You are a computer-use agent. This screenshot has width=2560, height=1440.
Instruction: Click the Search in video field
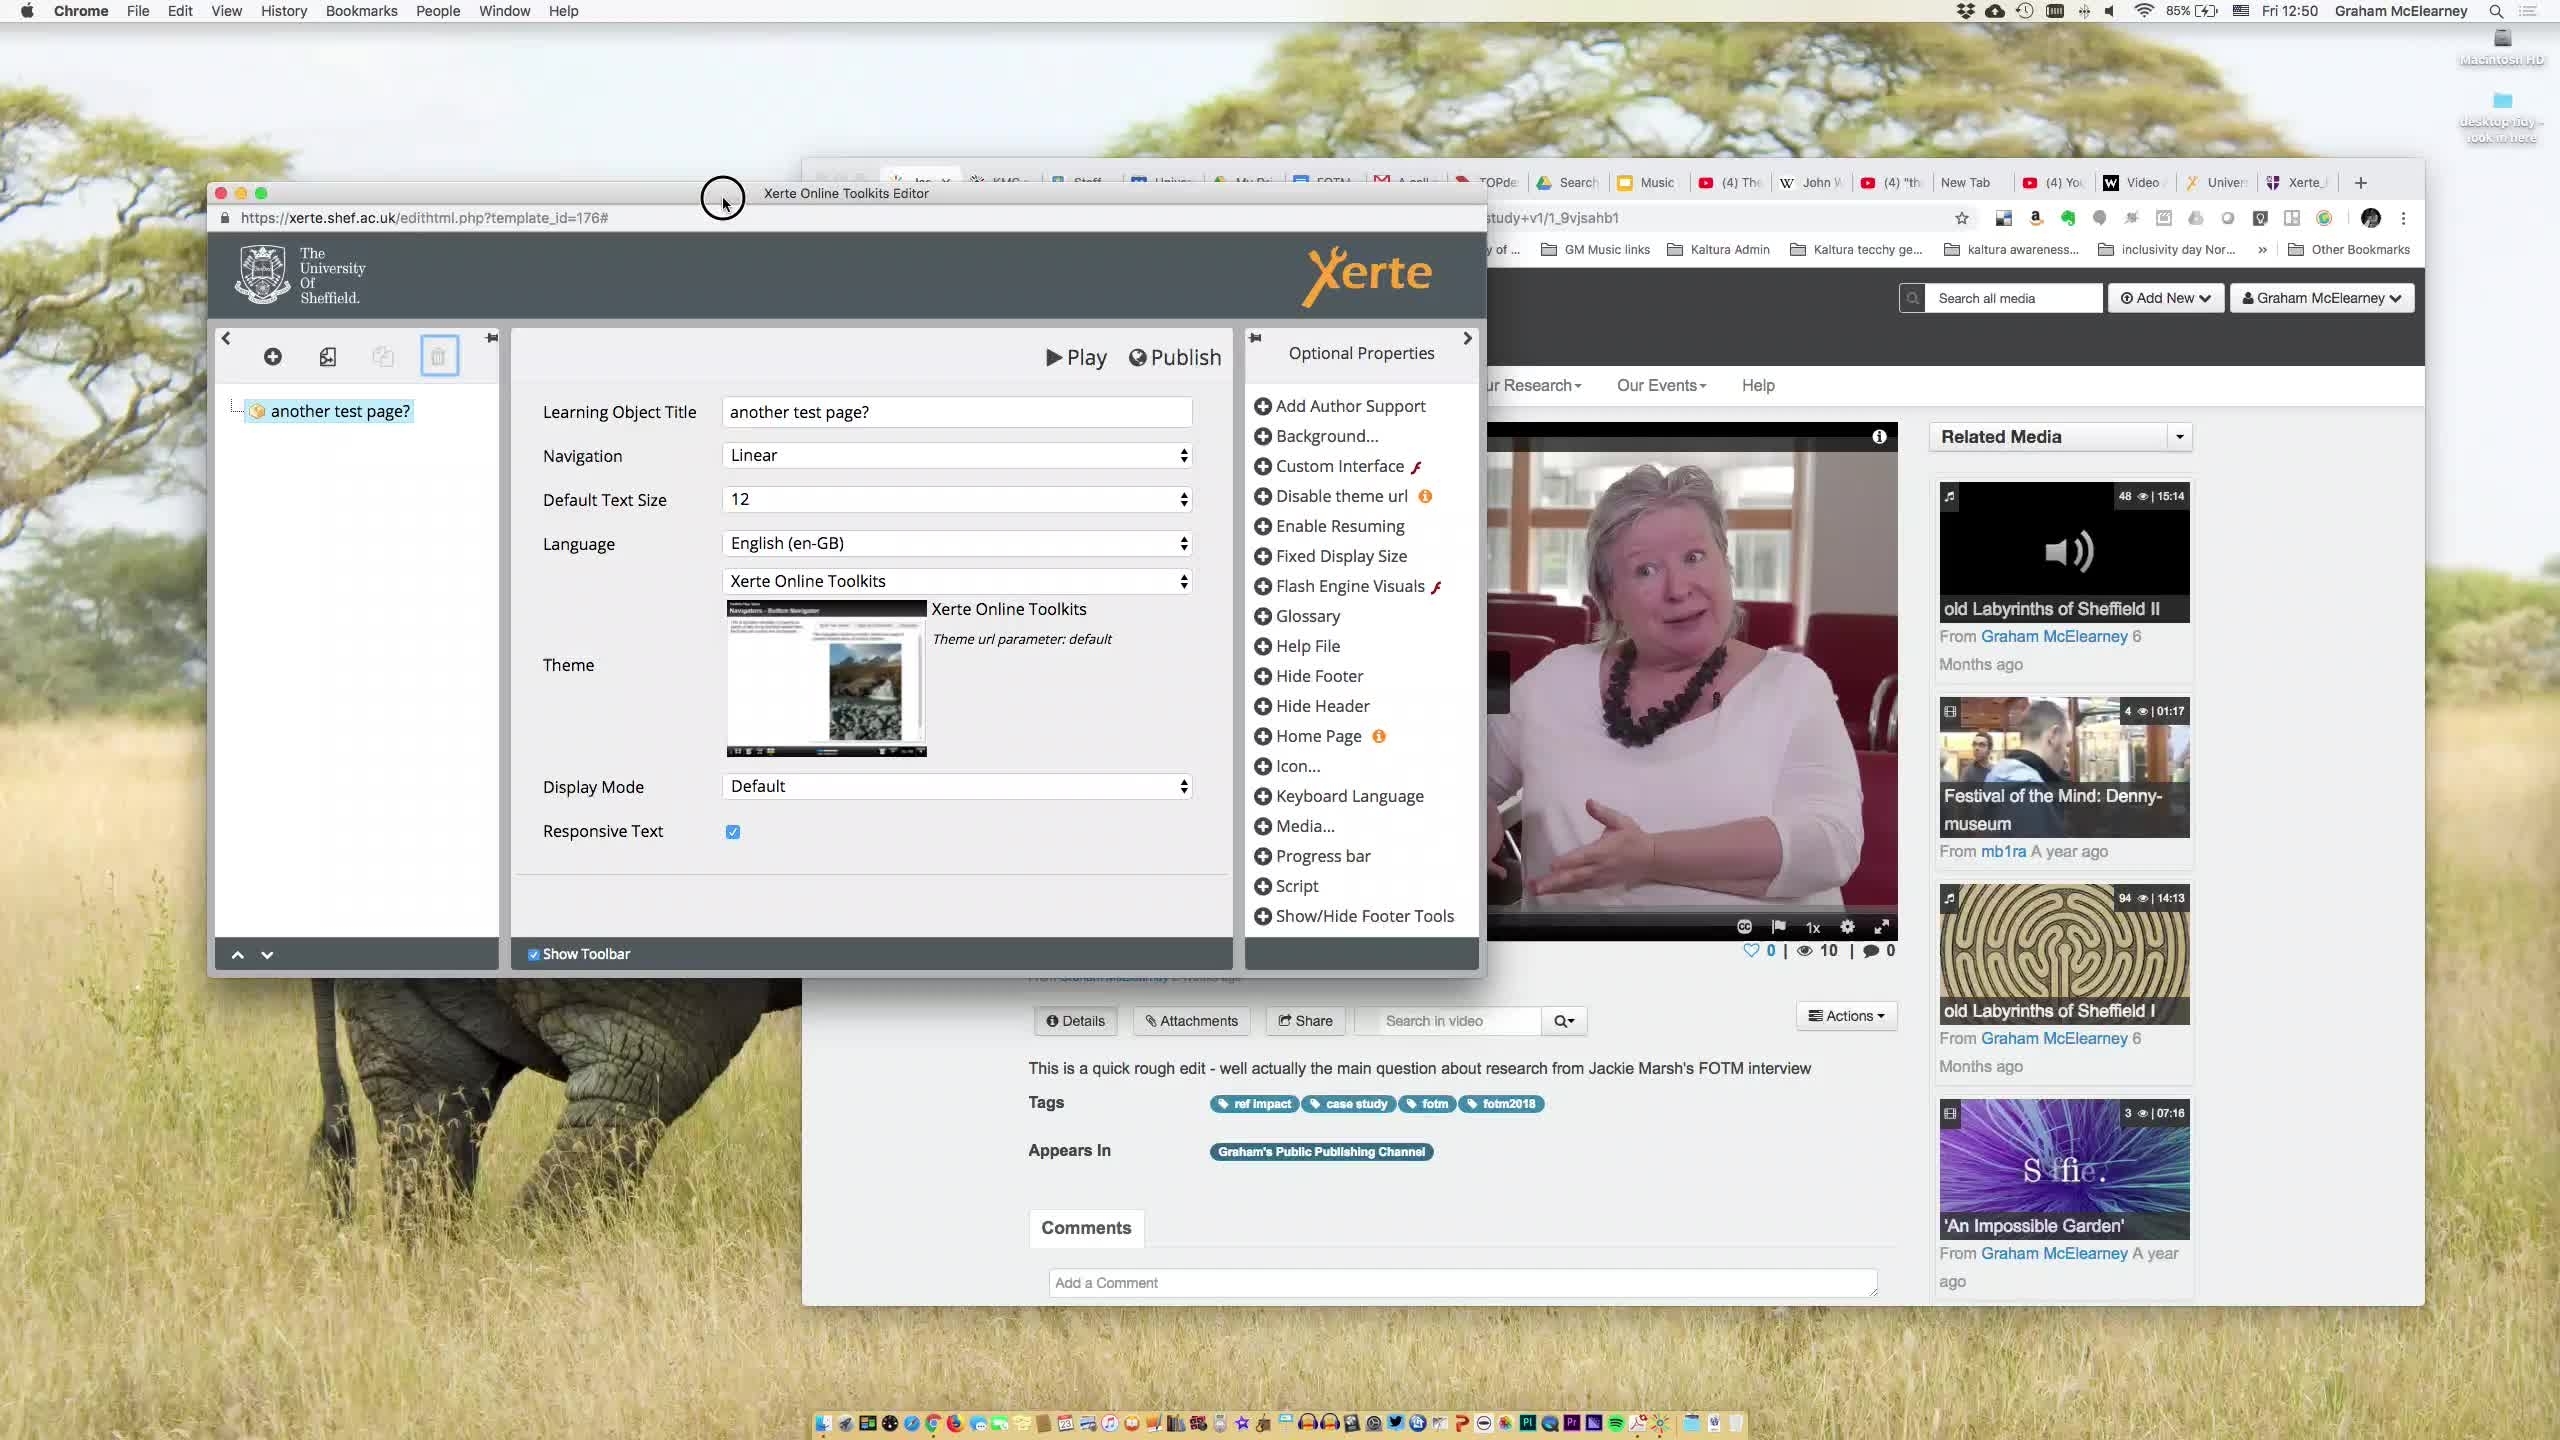1447,1021
